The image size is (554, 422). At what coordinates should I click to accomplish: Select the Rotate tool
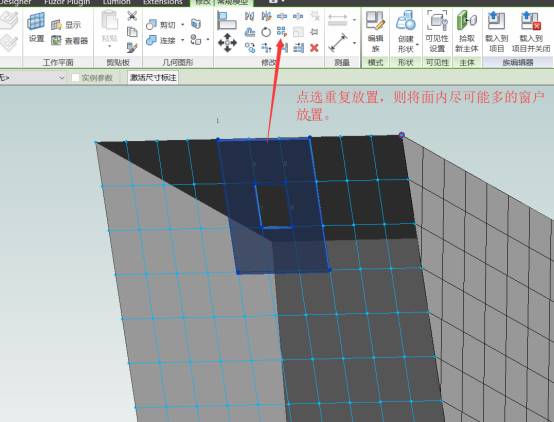click(x=266, y=32)
